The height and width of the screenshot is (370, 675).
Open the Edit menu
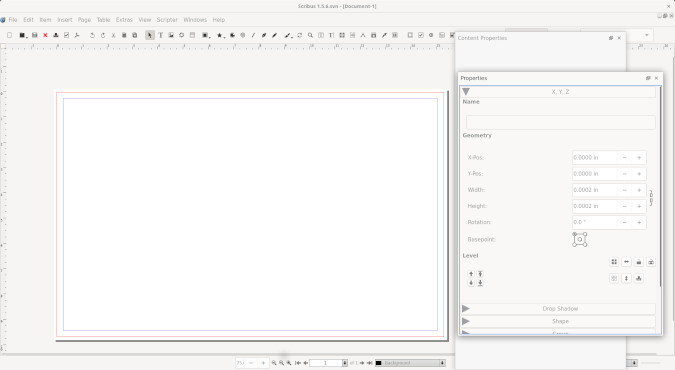click(x=28, y=20)
